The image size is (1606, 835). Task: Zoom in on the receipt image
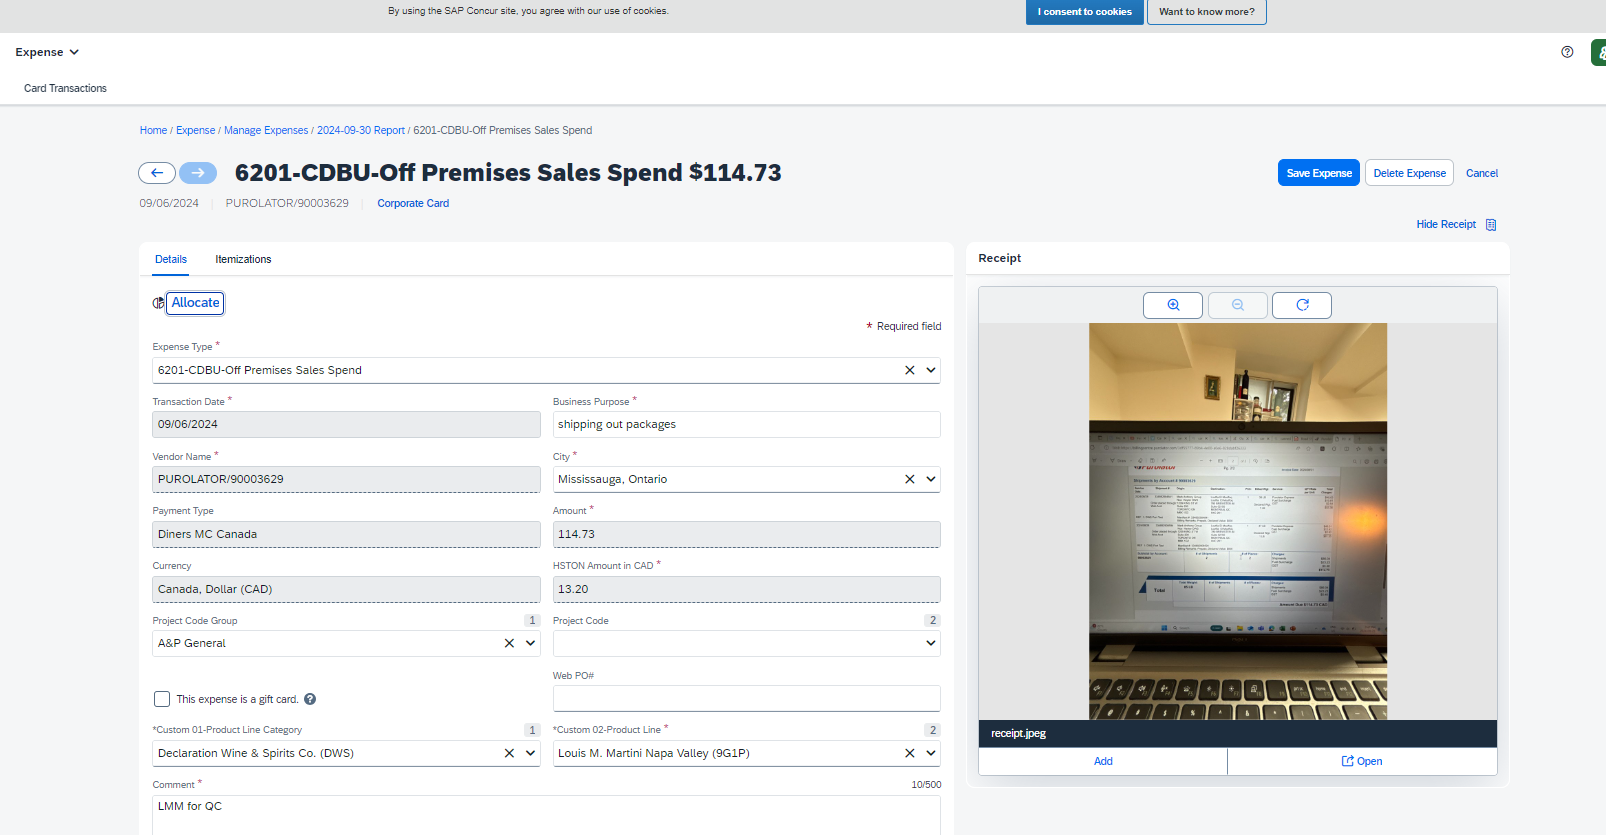1172,305
